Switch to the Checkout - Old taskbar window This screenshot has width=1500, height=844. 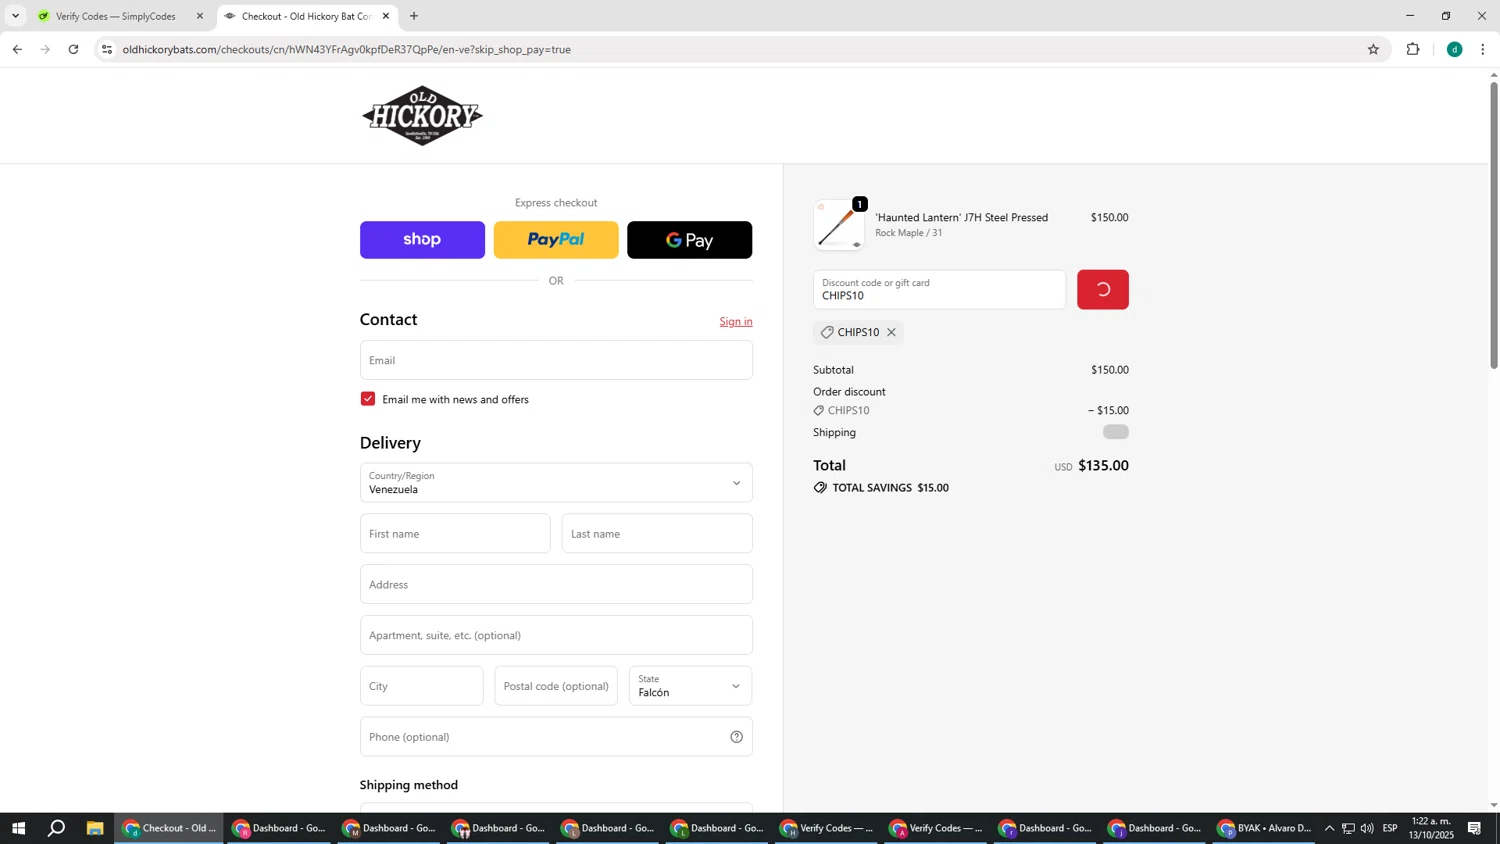169,828
